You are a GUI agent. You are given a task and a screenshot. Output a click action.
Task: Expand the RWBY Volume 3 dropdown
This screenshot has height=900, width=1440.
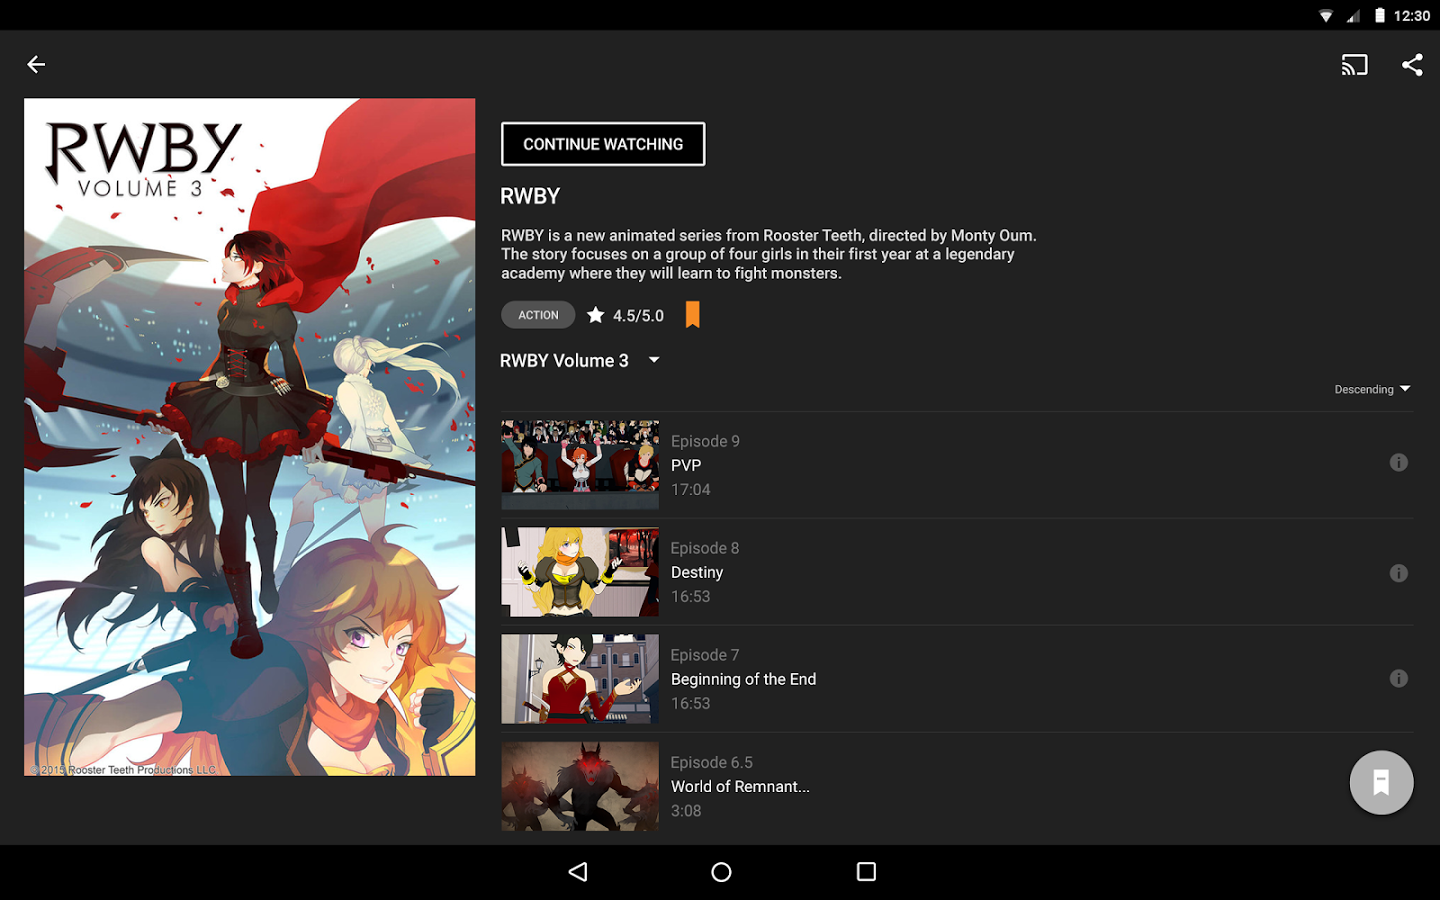(580, 361)
